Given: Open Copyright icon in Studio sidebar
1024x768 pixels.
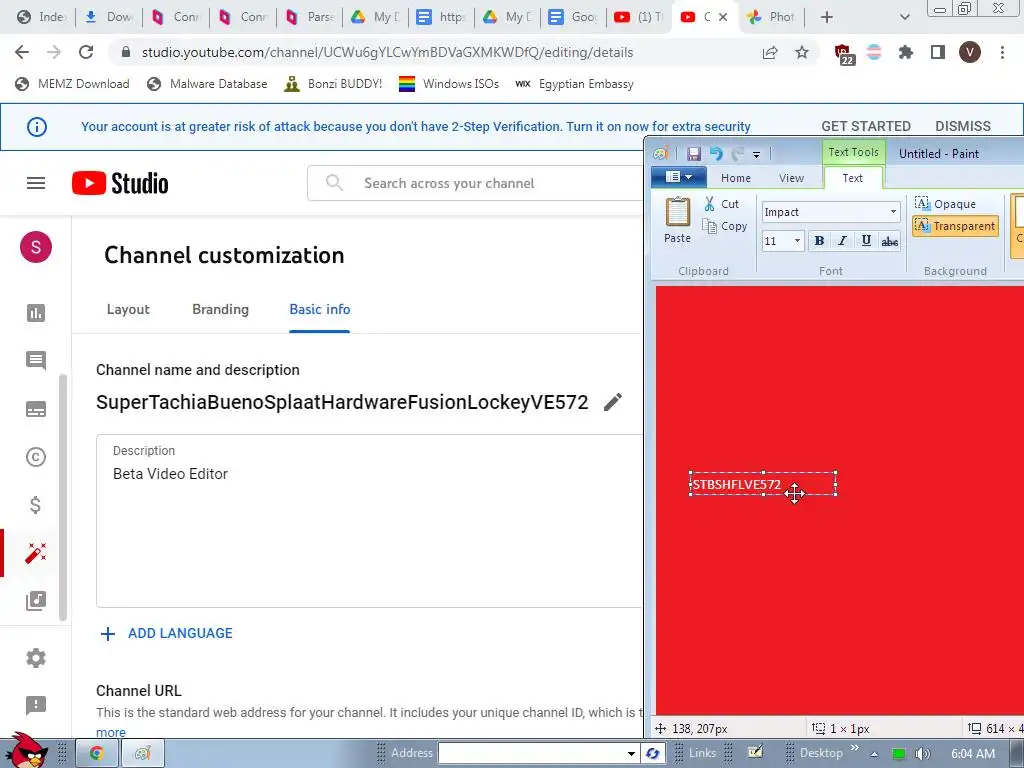Looking at the screenshot, I should [x=36, y=456].
